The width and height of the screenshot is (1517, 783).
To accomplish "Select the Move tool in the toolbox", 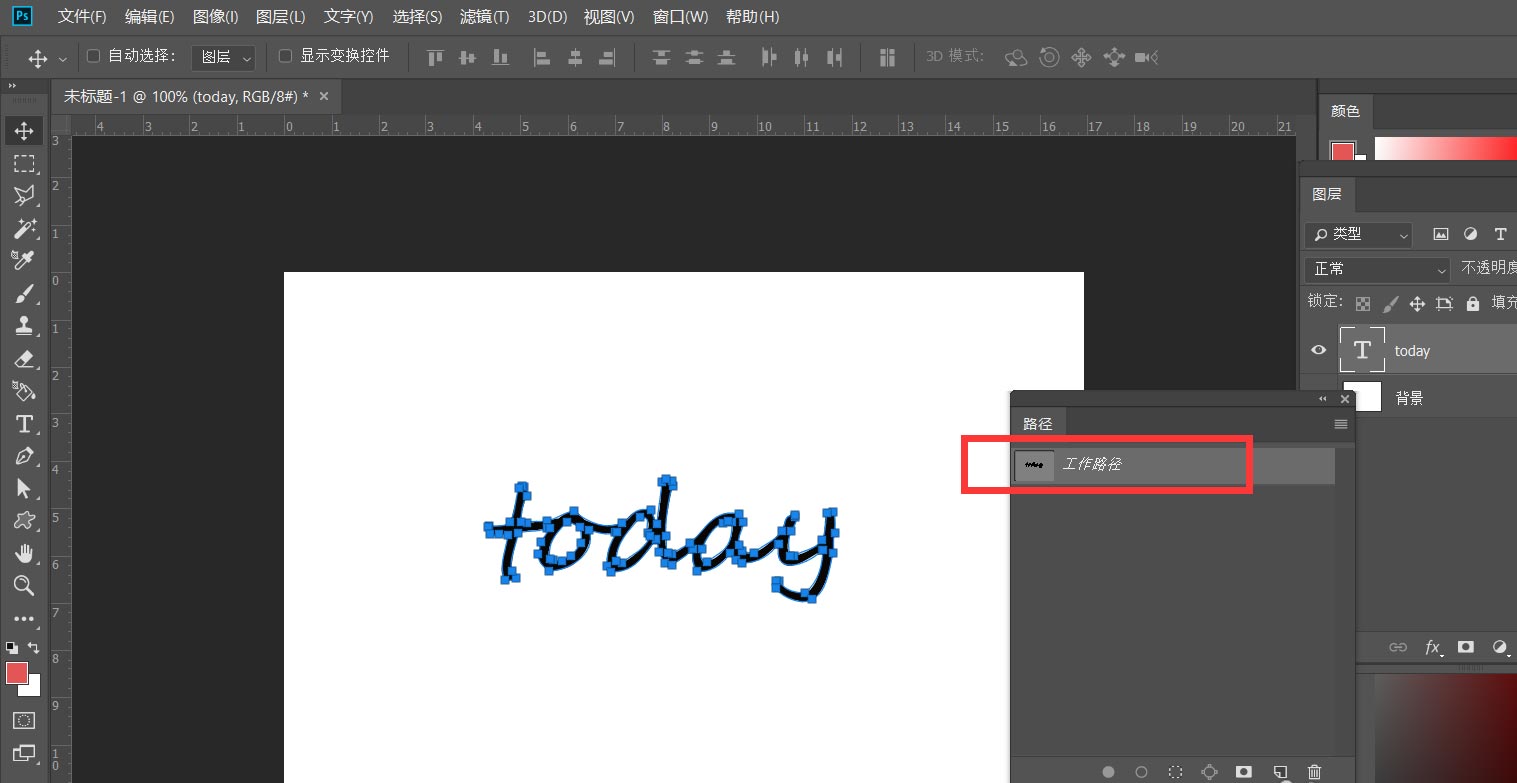I will (x=24, y=131).
